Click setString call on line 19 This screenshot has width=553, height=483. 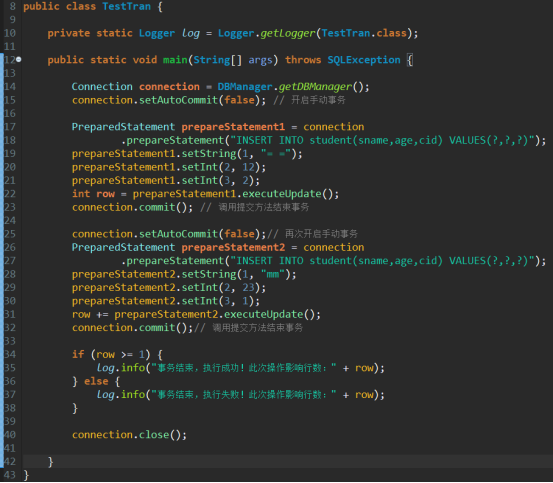242,154
